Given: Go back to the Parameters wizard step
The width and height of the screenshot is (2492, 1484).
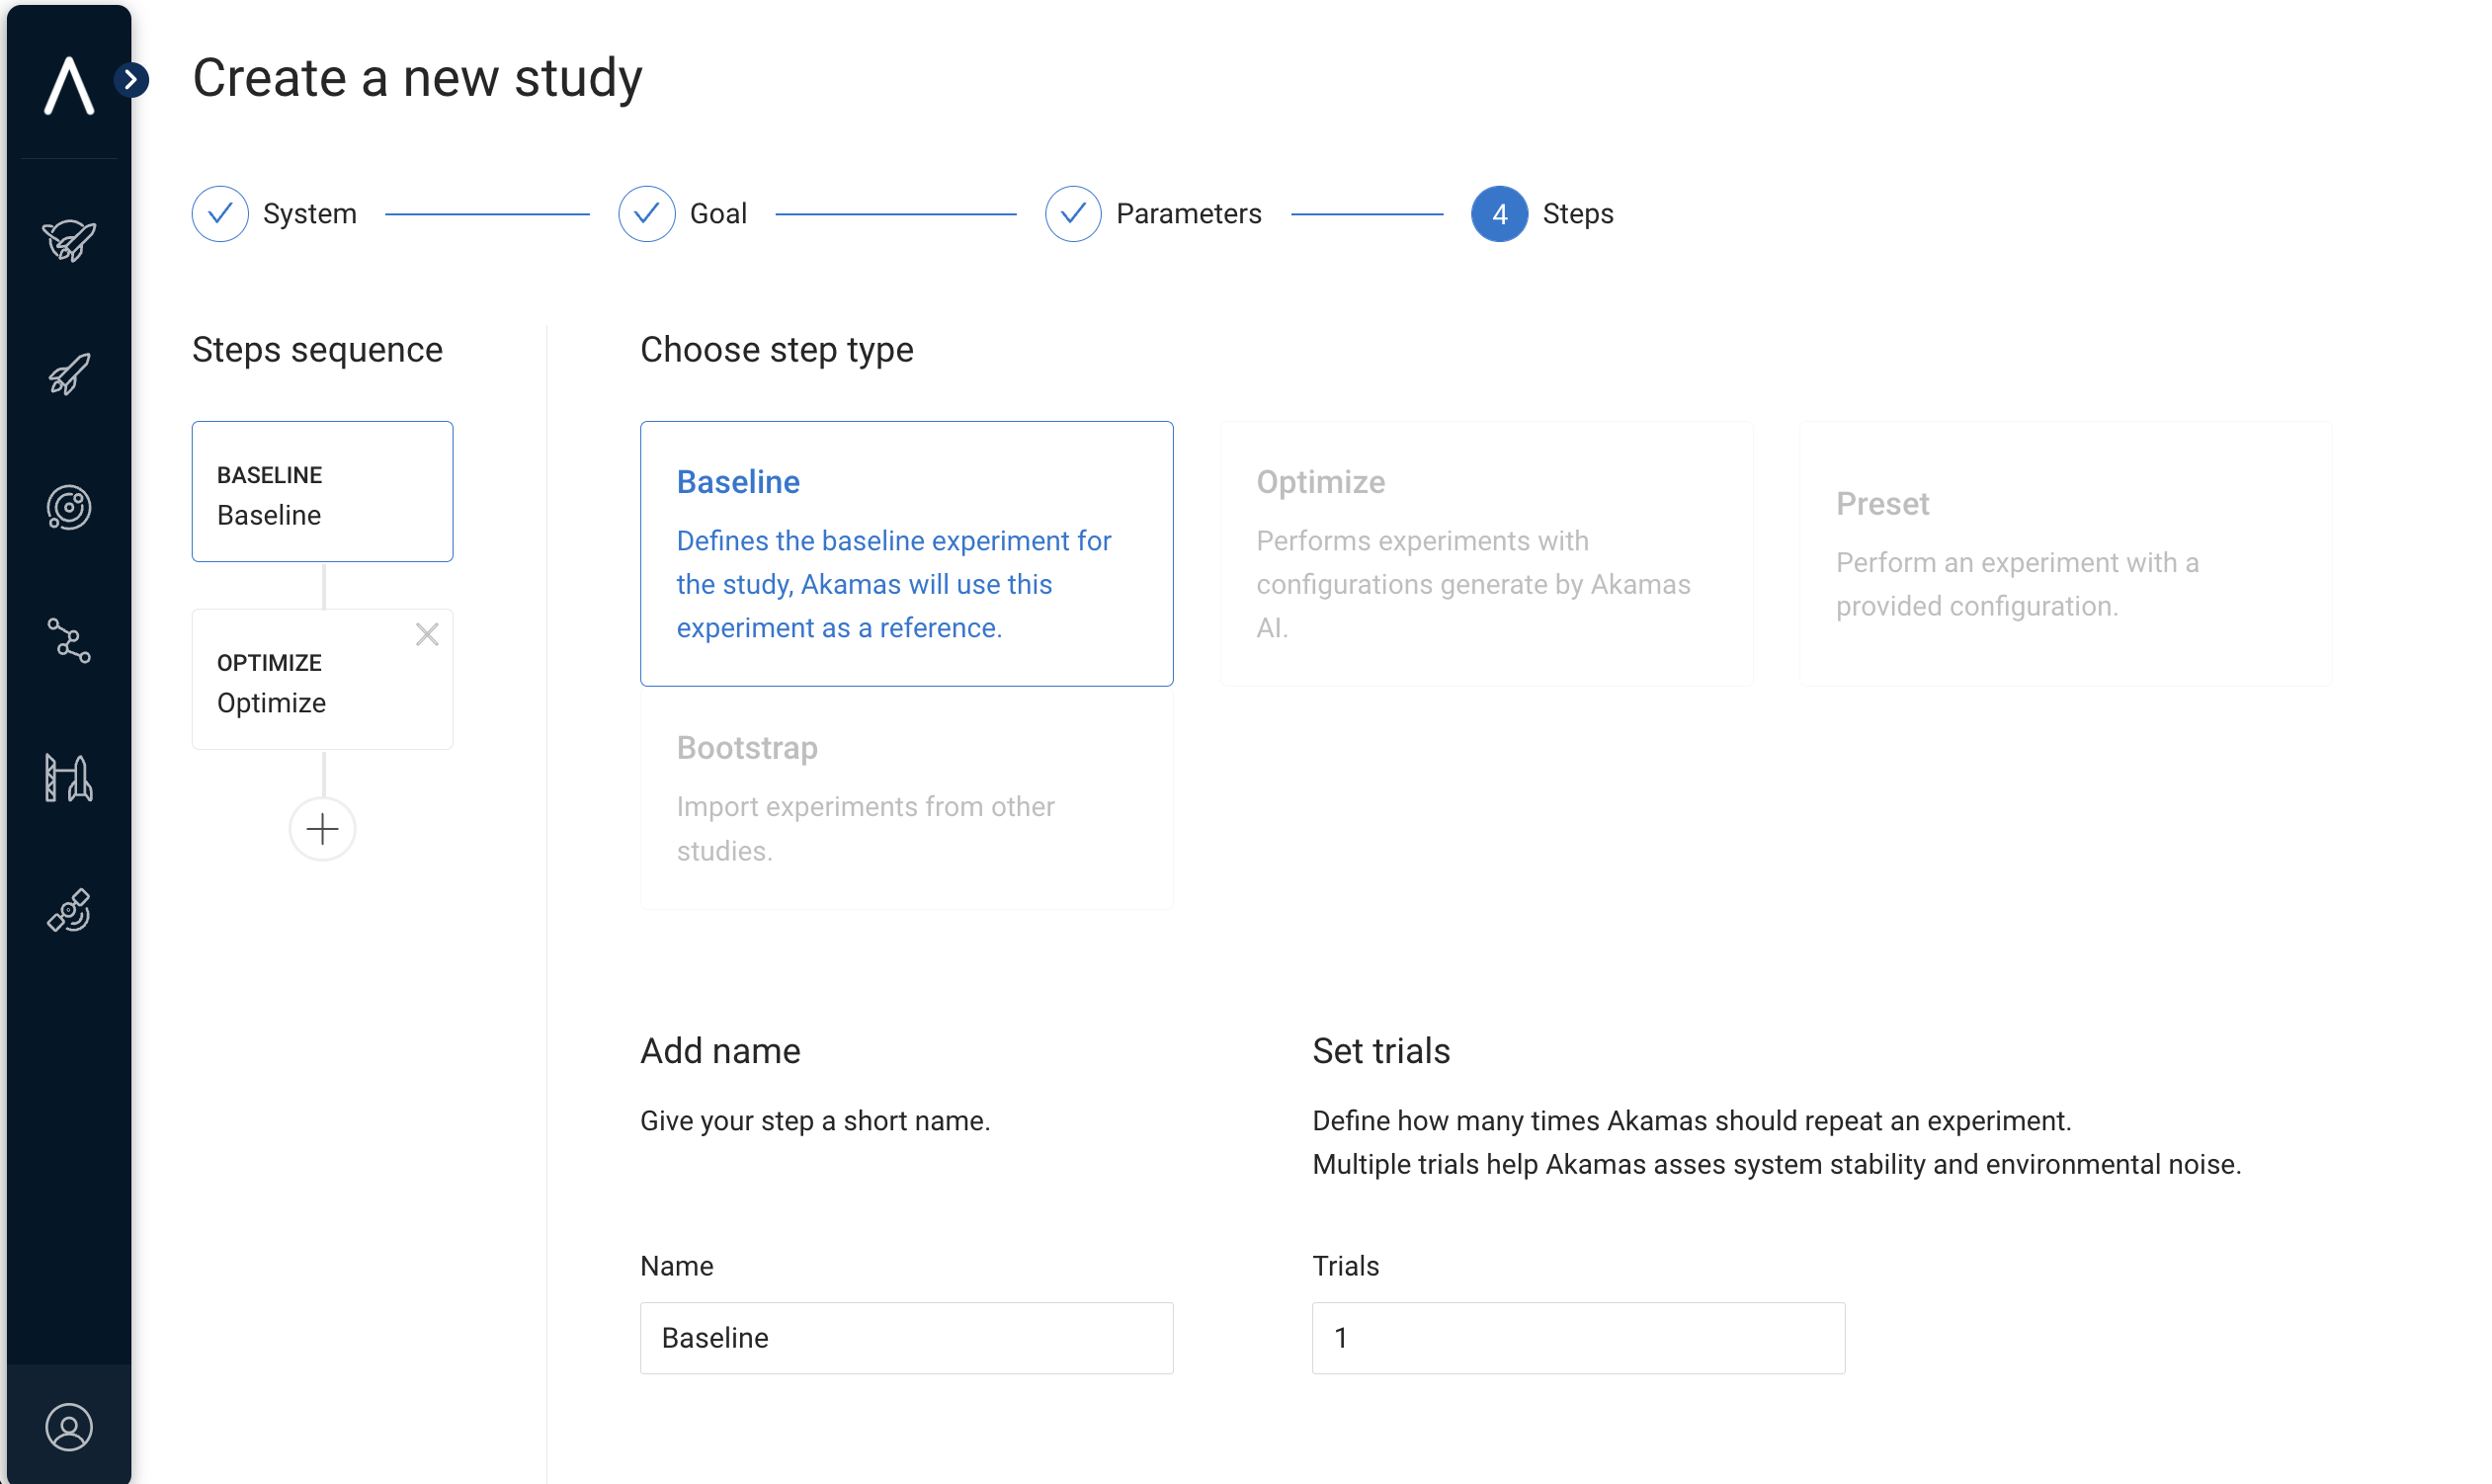Looking at the screenshot, I should (1154, 214).
